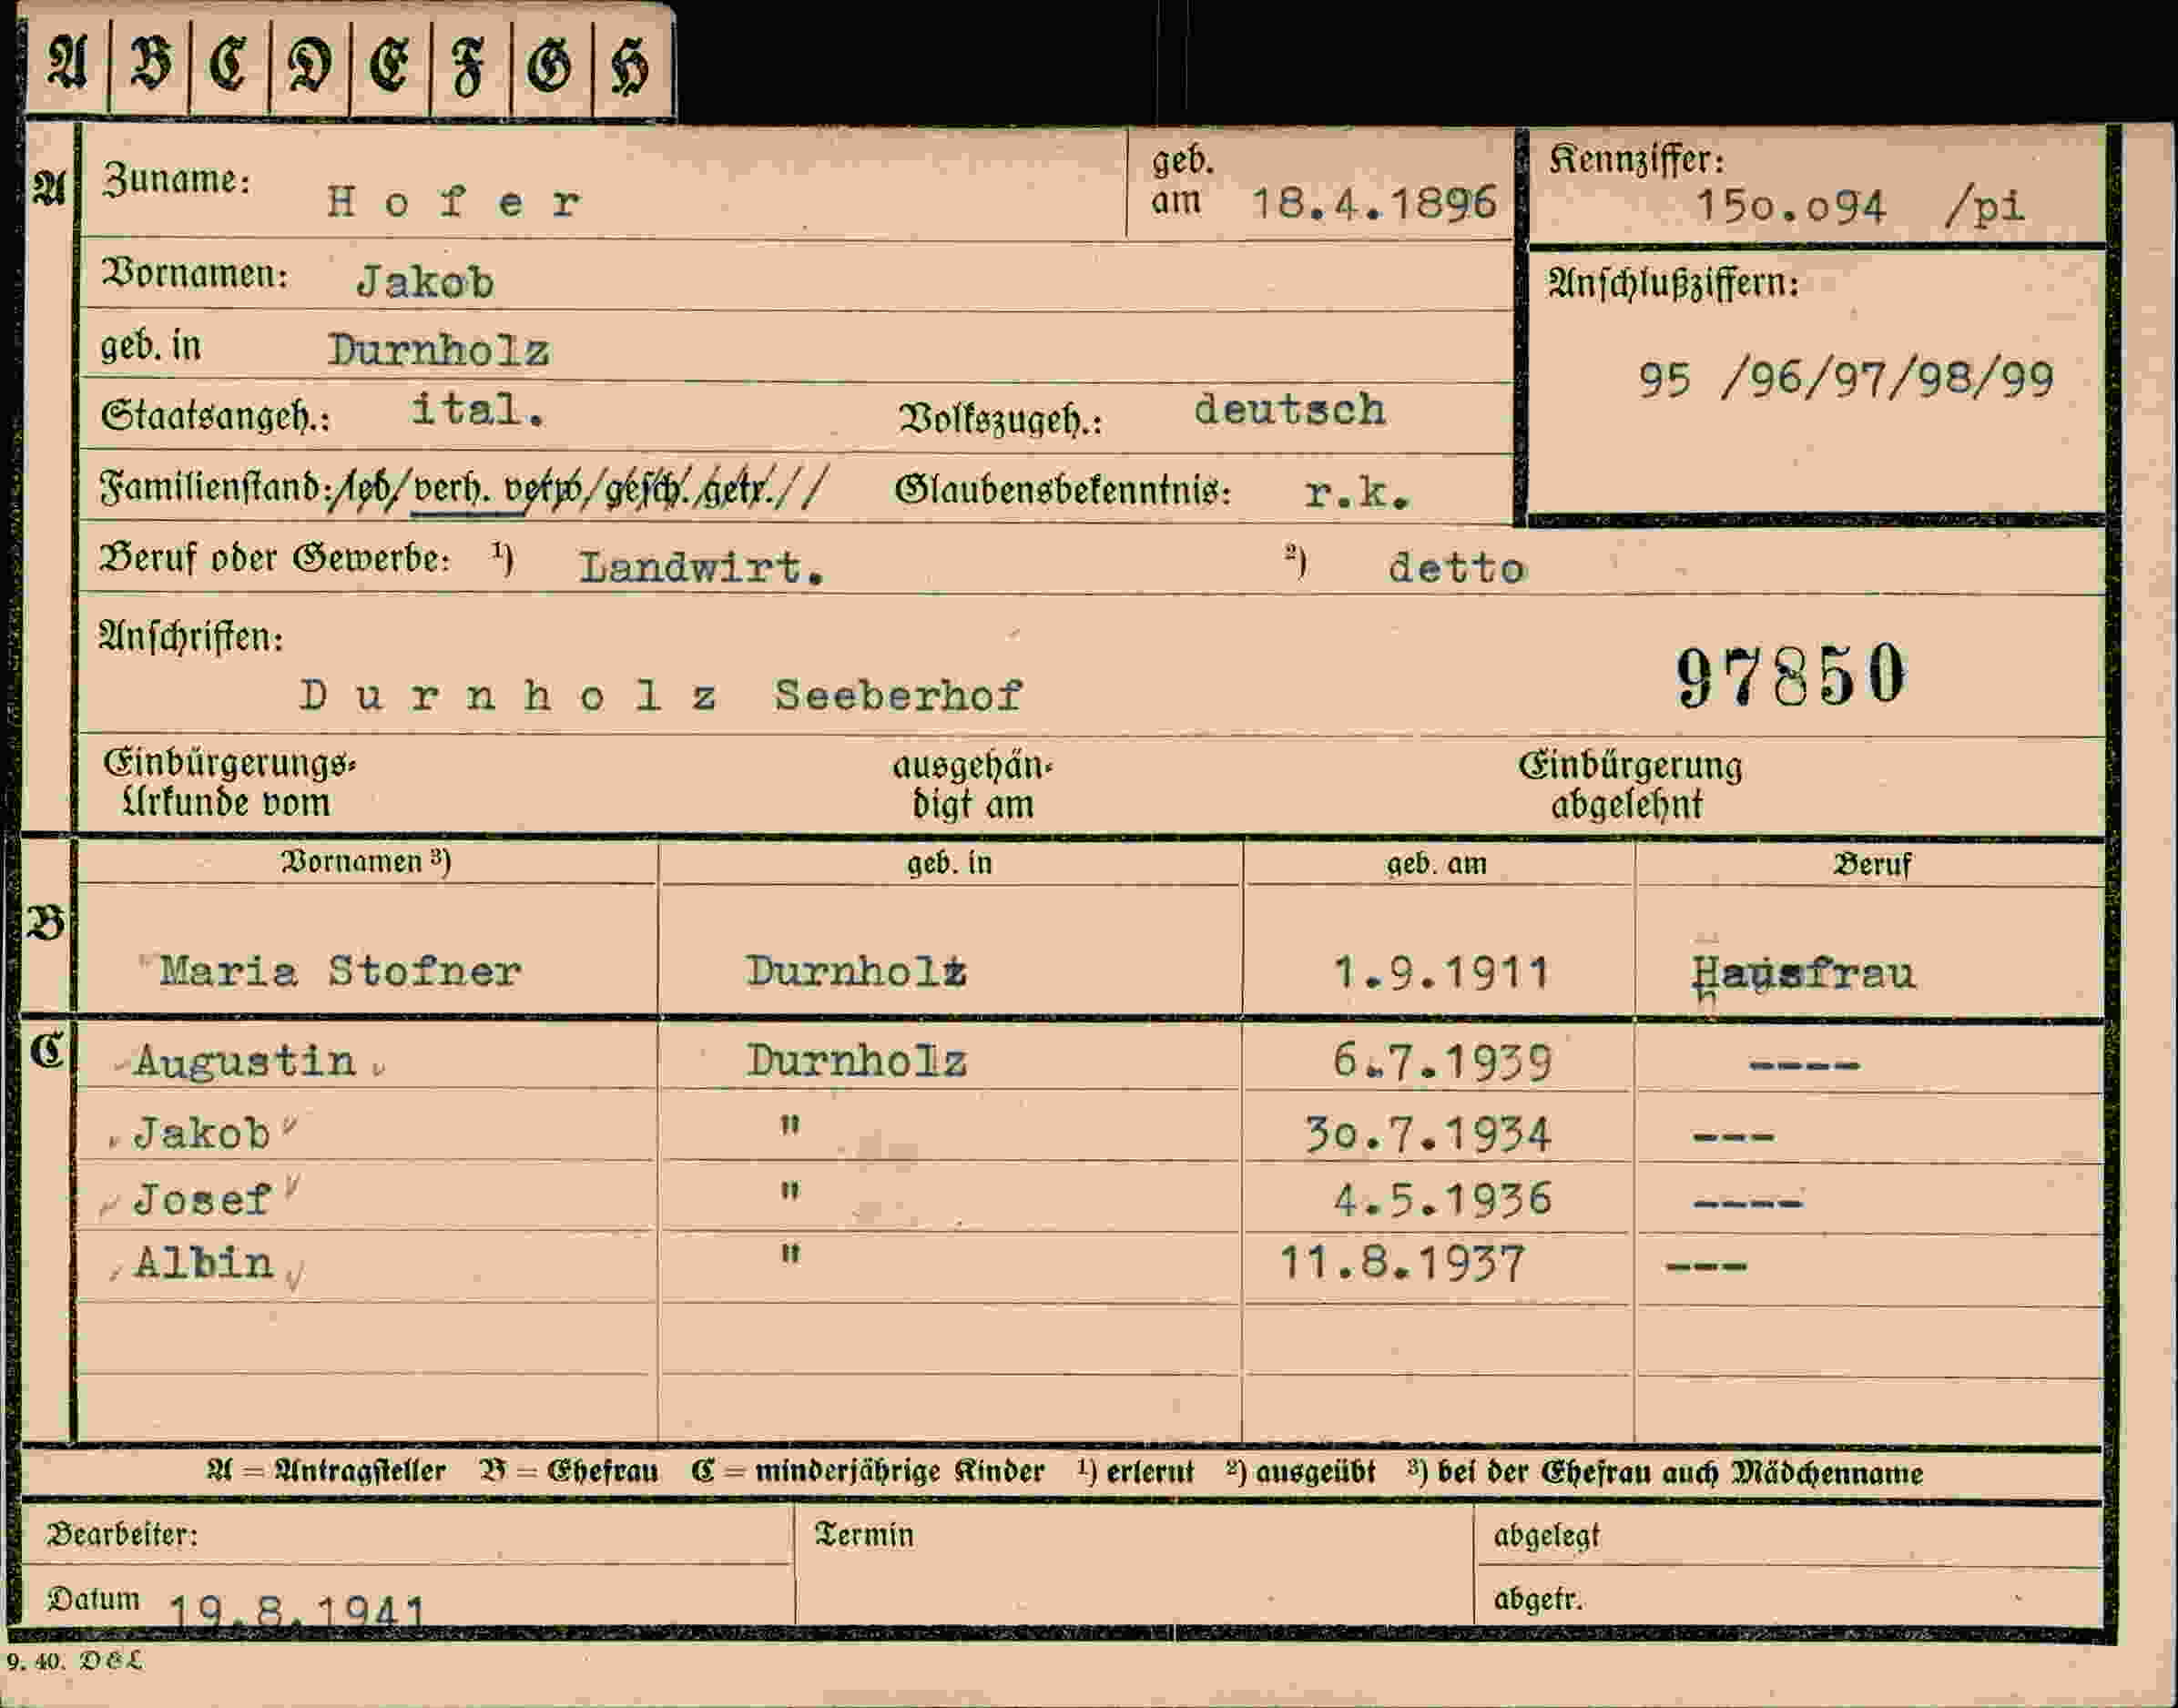Click the religion value 'r.k.'
The height and width of the screenshot is (1708, 2178).
pos(1357,492)
